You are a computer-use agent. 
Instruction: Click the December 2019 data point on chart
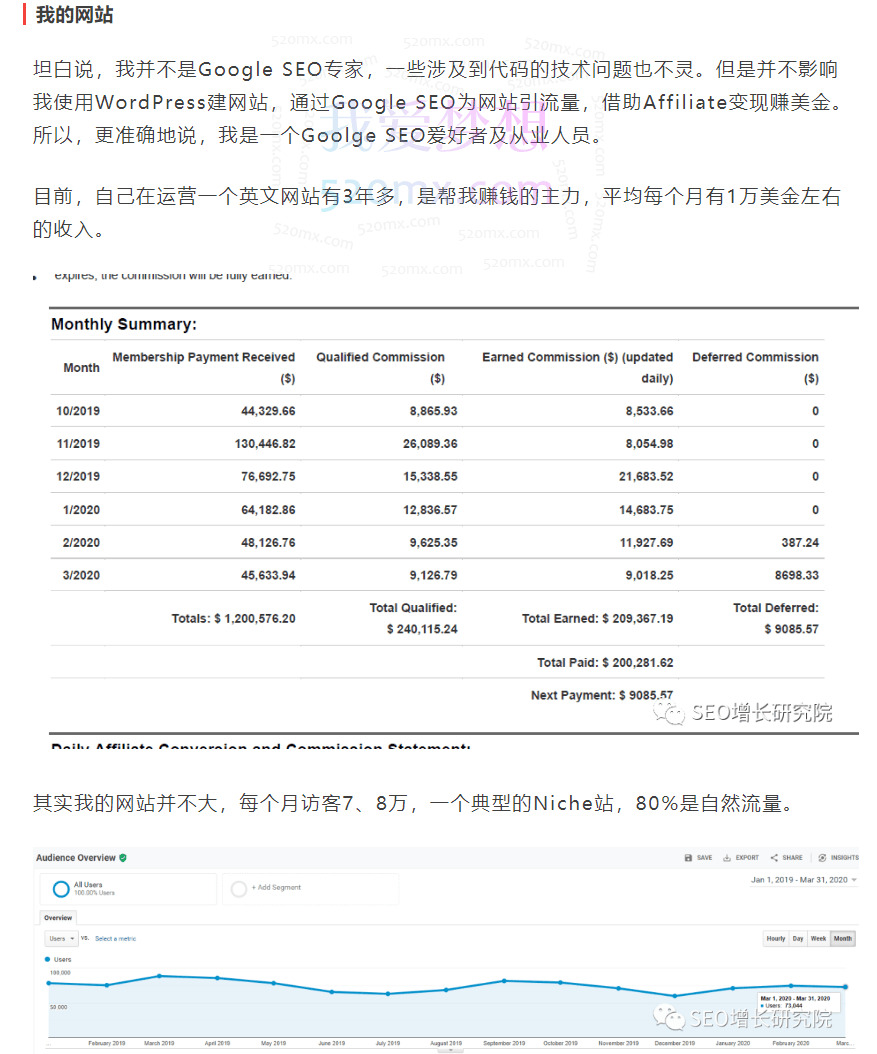(x=675, y=996)
